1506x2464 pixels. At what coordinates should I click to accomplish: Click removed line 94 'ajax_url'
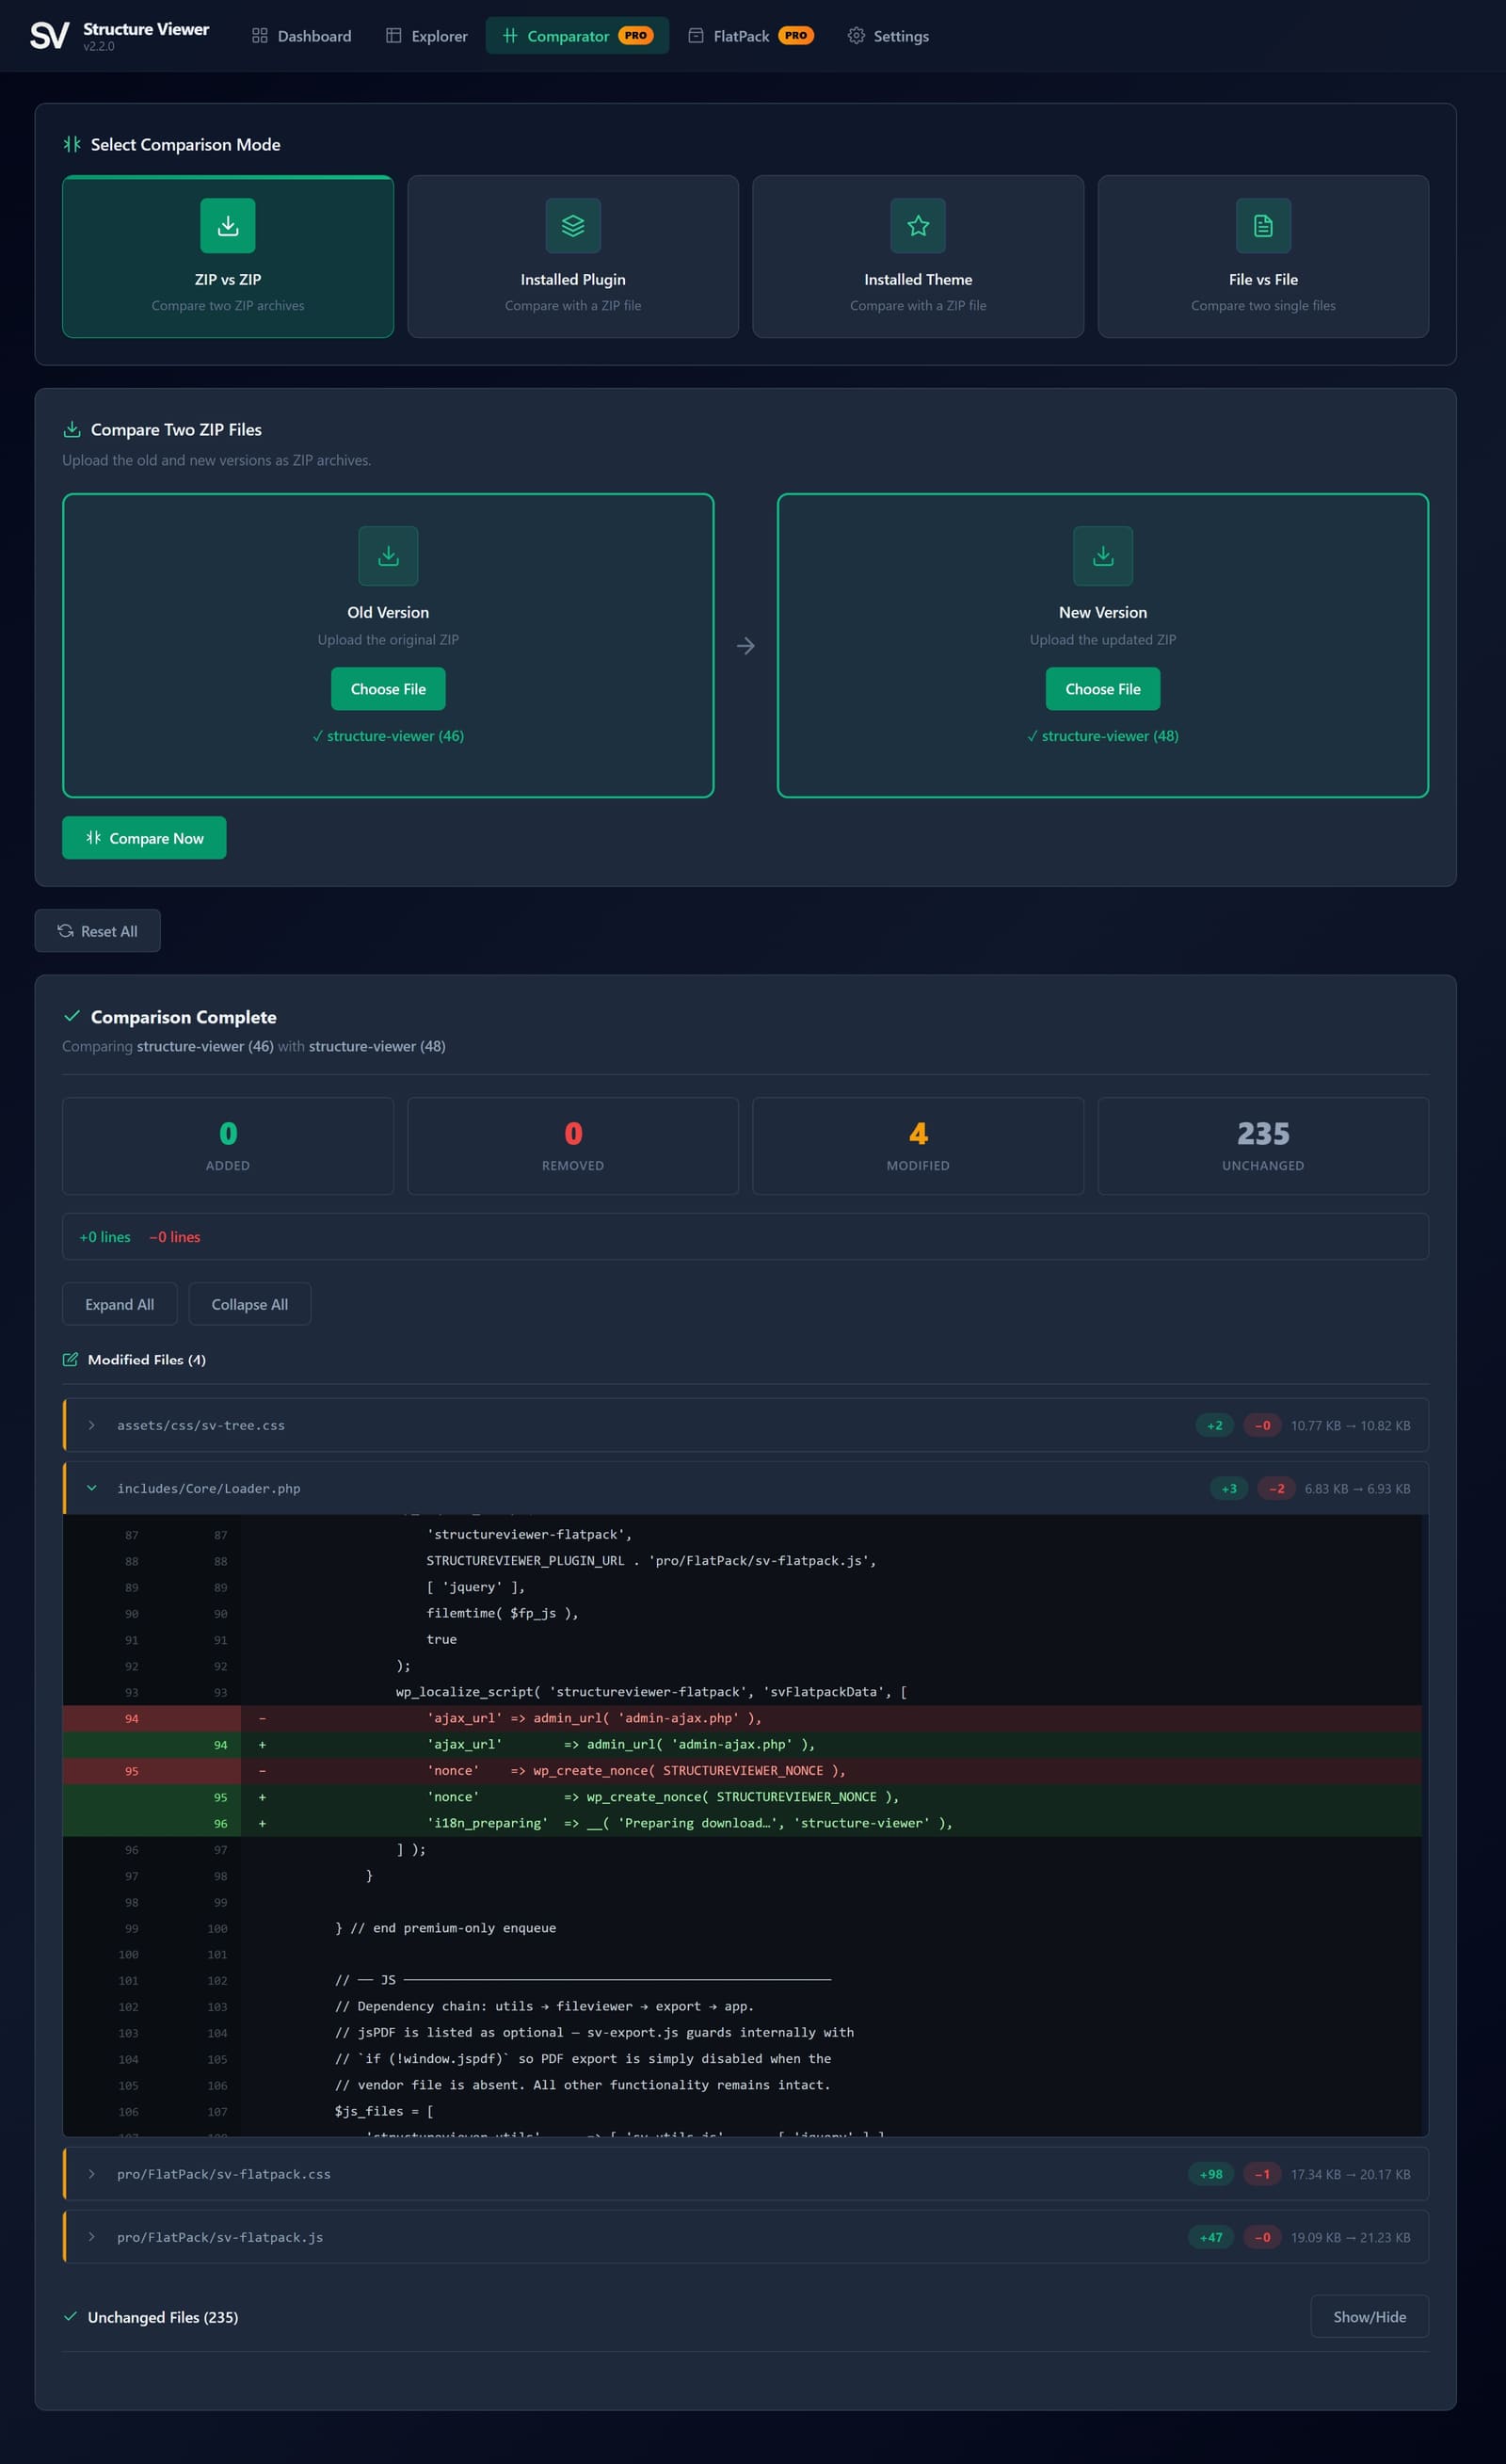pyautogui.click(x=742, y=1718)
